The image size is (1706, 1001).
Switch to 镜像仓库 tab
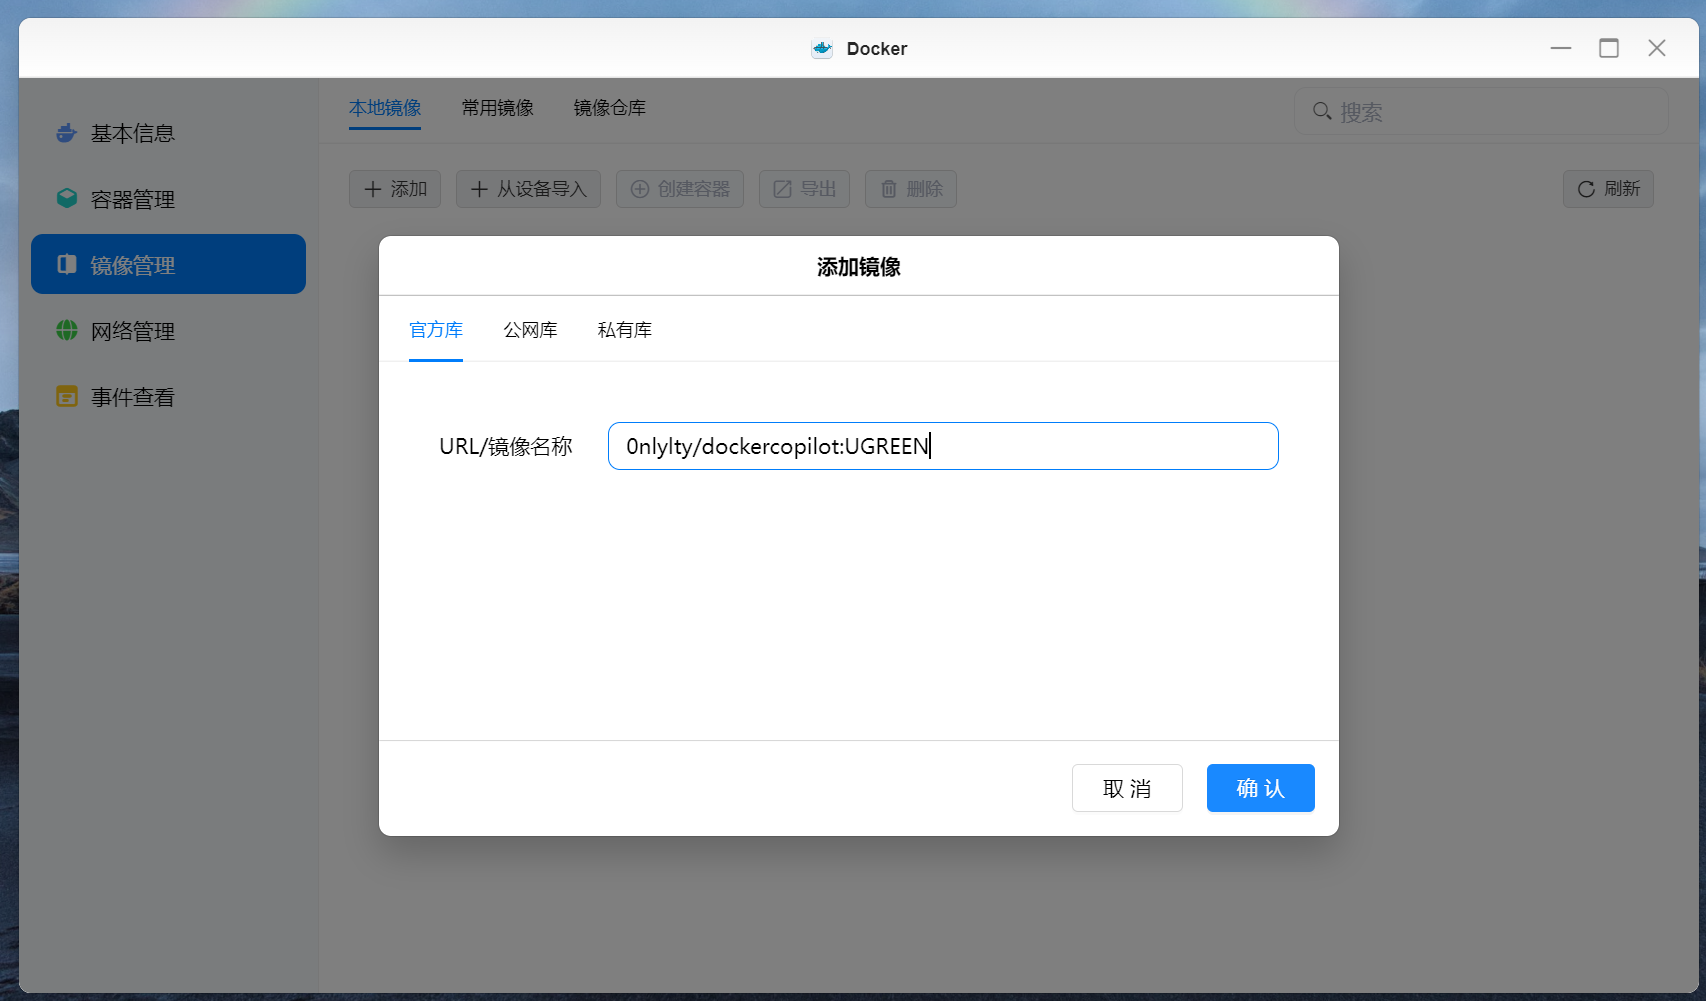coord(610,108)
